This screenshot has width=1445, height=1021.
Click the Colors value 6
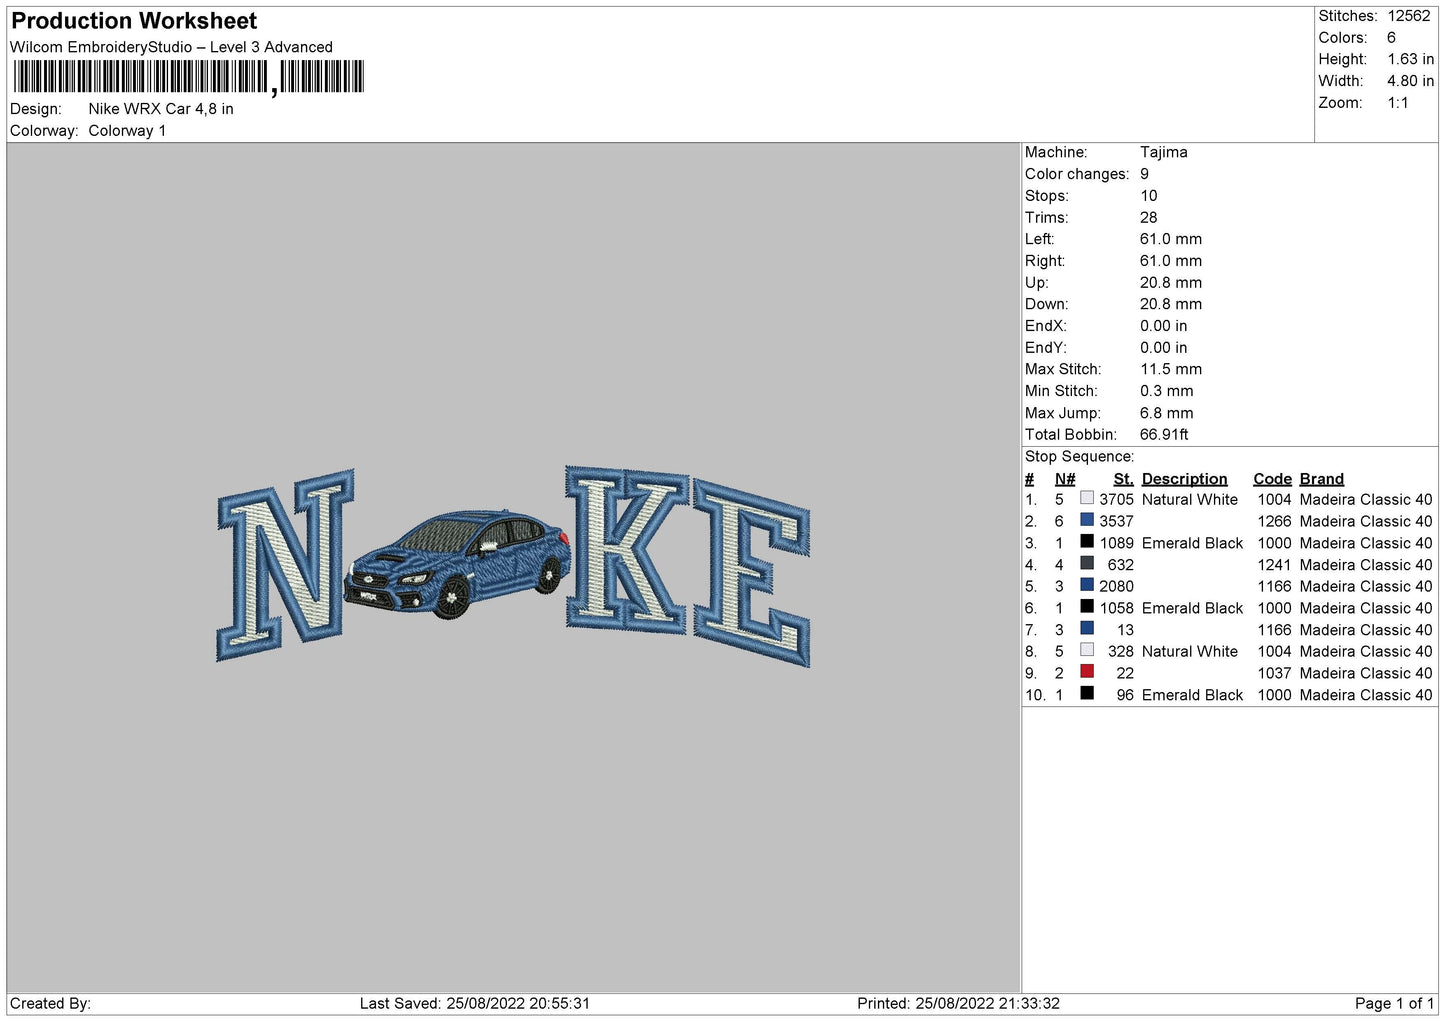pos(1391,38)
